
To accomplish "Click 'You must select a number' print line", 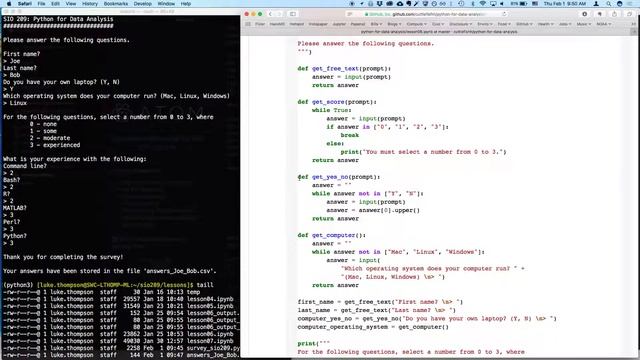I will (423, 152).
